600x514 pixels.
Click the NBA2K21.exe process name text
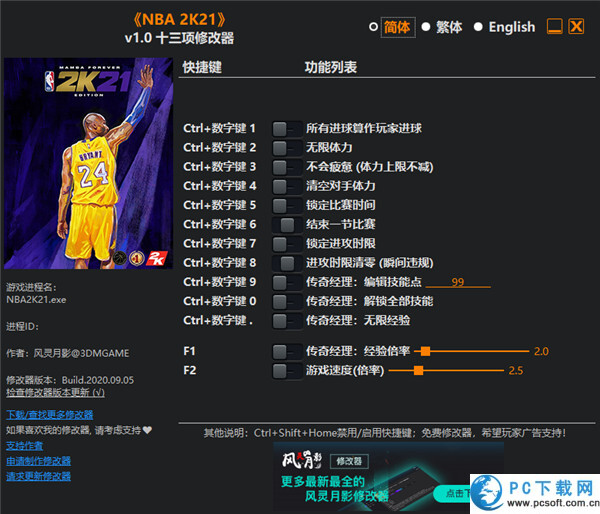[36, 300]
